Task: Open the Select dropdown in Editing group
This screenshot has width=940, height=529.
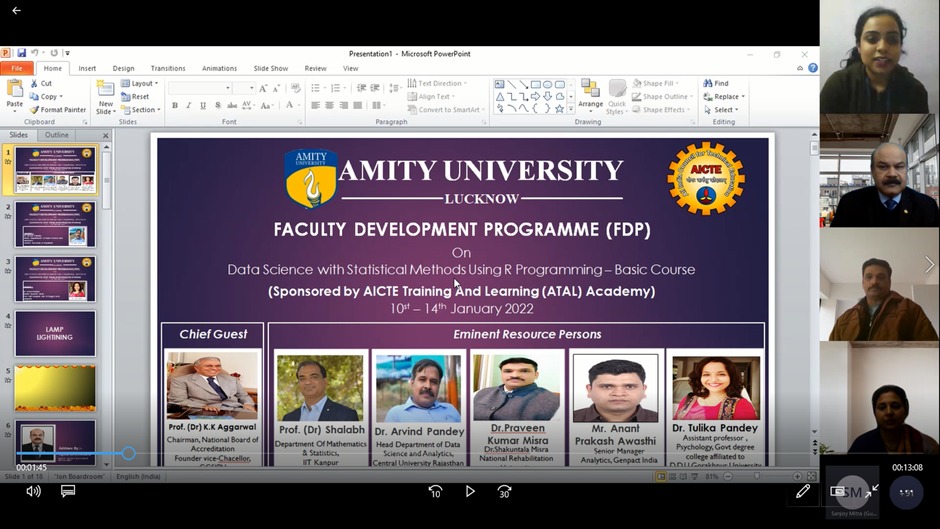Action: point(721,110)
